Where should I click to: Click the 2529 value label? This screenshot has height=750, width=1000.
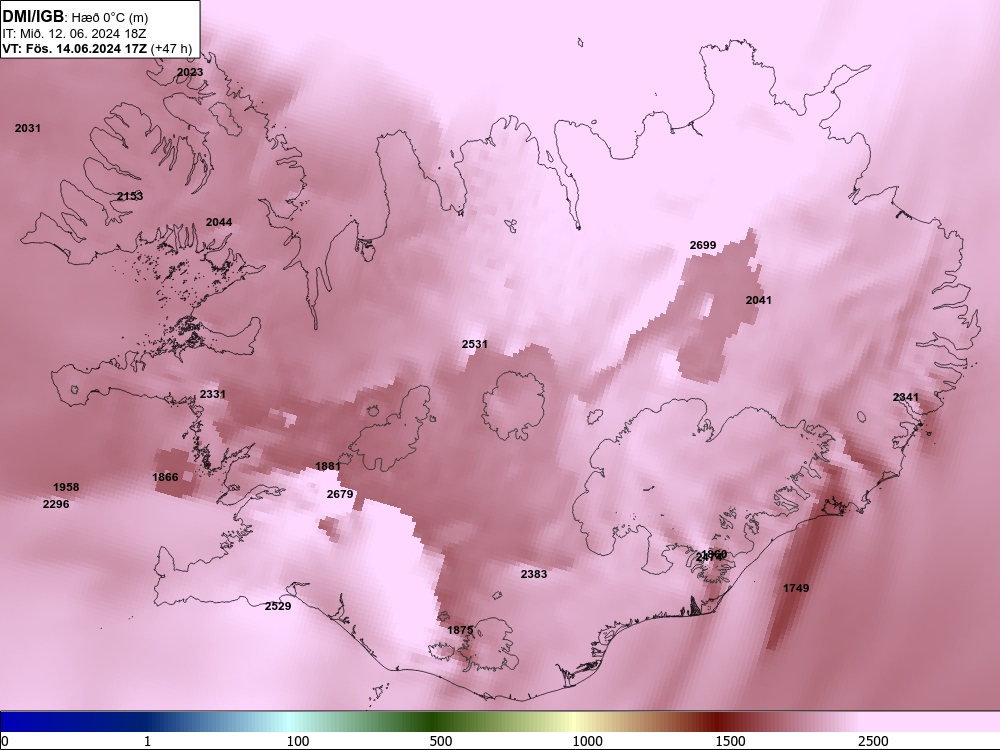point(277,606)
